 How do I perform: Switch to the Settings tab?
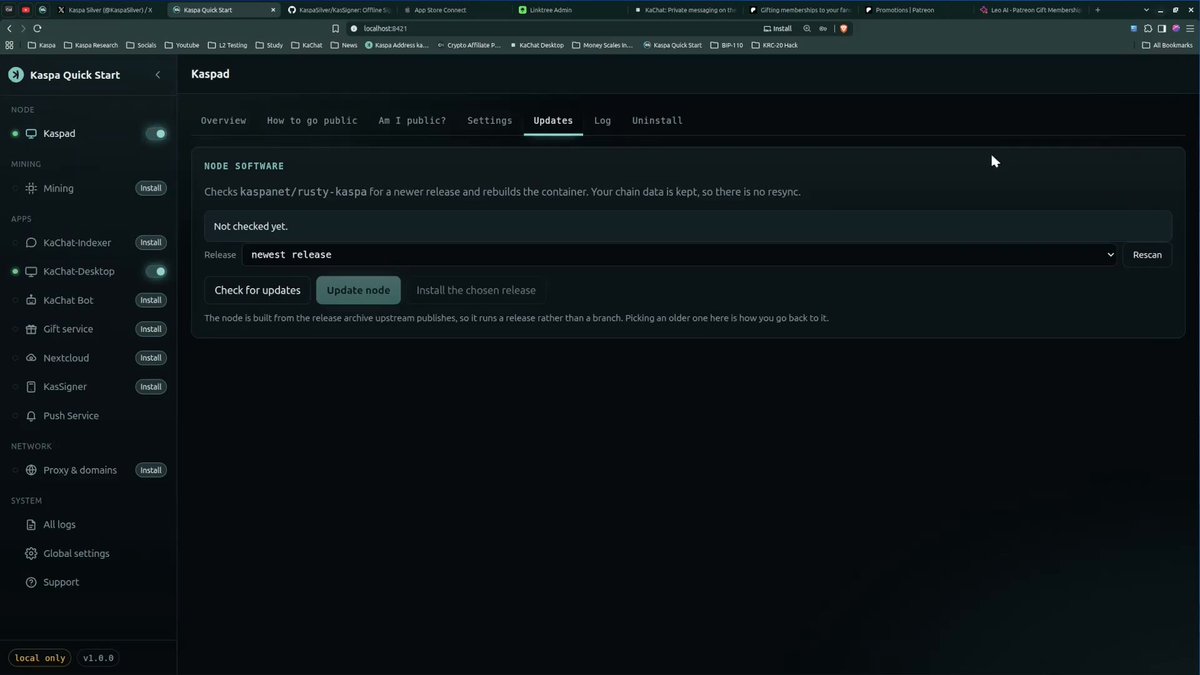490,120
